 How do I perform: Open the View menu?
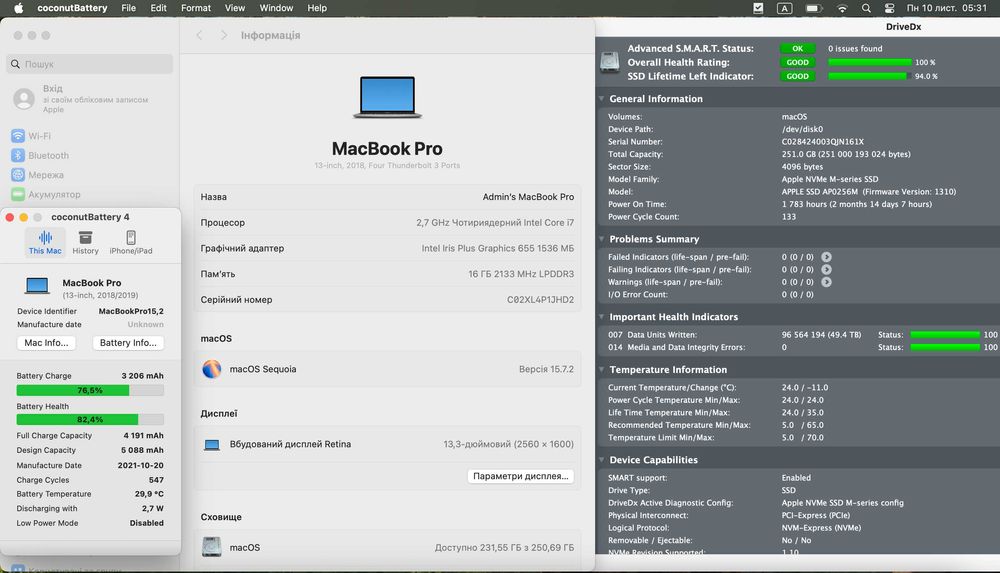[235, 8]
